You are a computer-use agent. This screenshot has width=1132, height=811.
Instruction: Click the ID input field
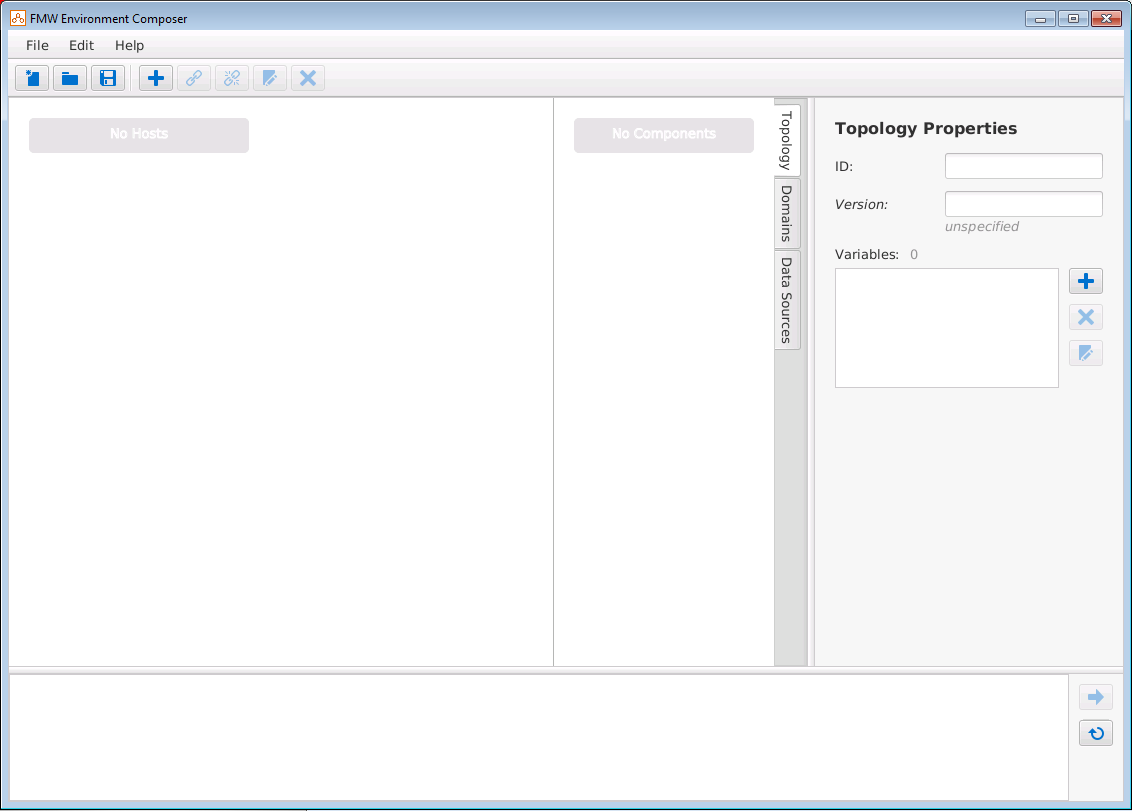coord(1024,166)
